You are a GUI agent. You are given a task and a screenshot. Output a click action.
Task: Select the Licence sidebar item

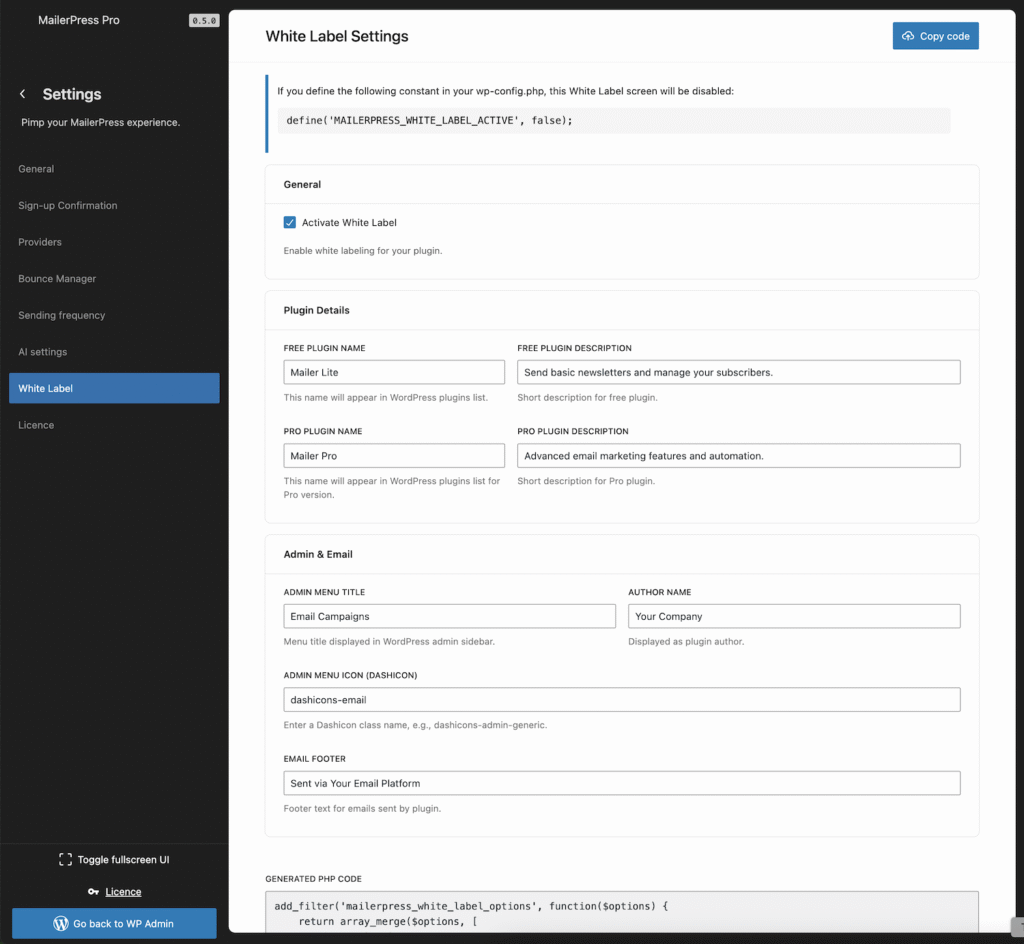[36, 425]
